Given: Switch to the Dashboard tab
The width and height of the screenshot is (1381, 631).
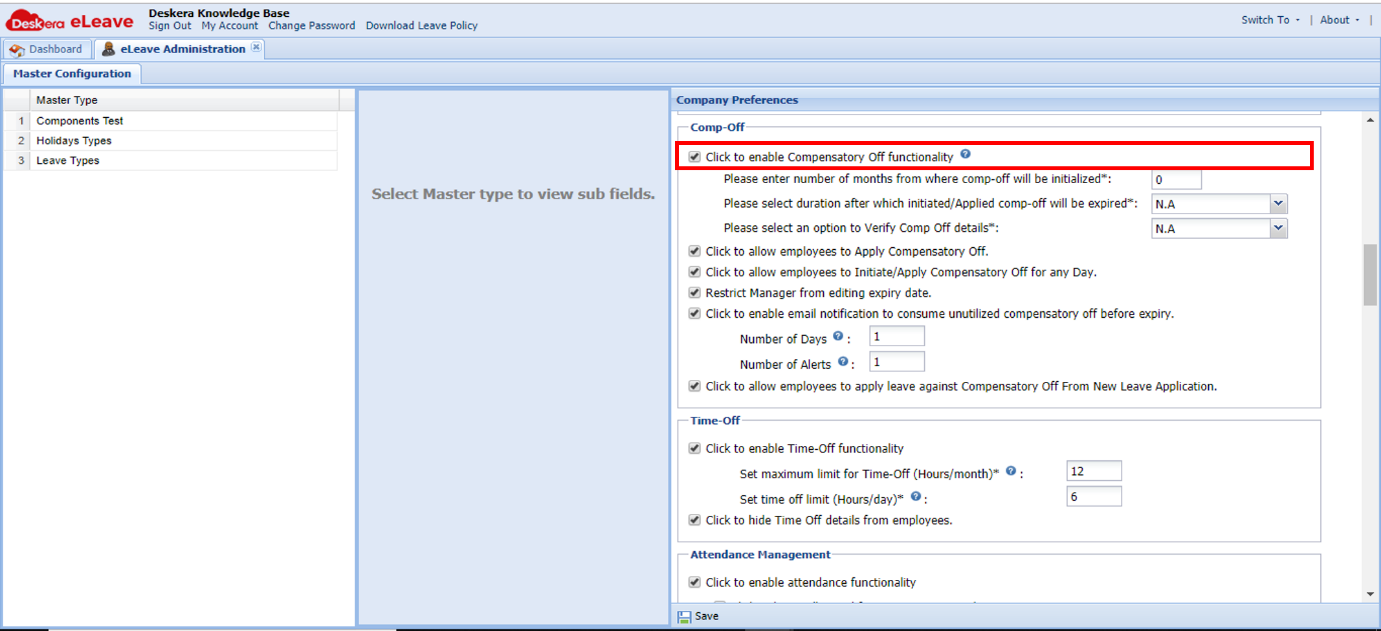Looking at the screenshot, I should point(47,47).
